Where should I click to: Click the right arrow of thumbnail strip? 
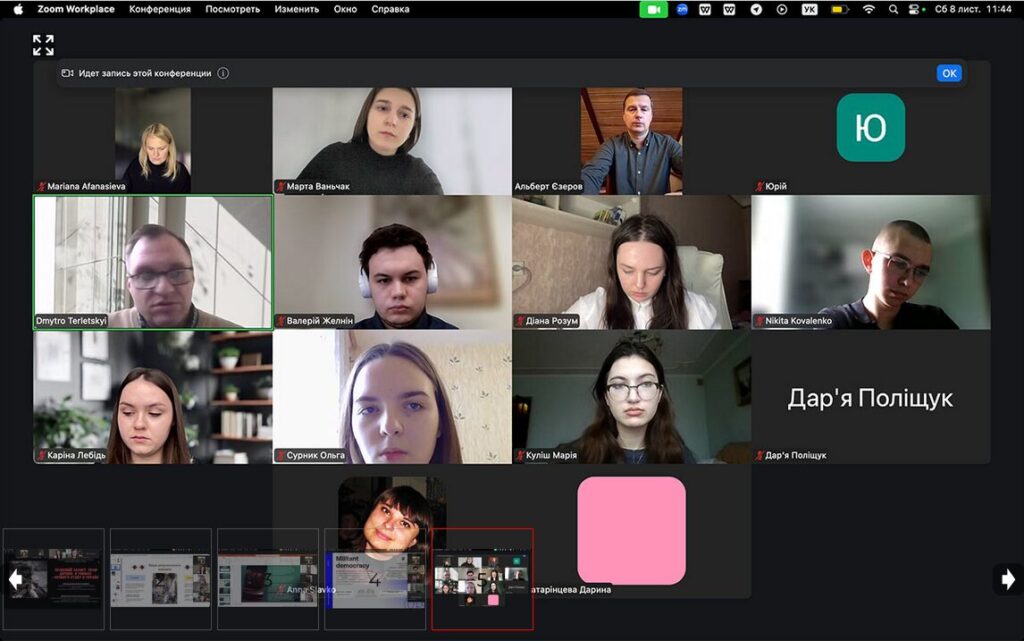[x=1008, y=579]
